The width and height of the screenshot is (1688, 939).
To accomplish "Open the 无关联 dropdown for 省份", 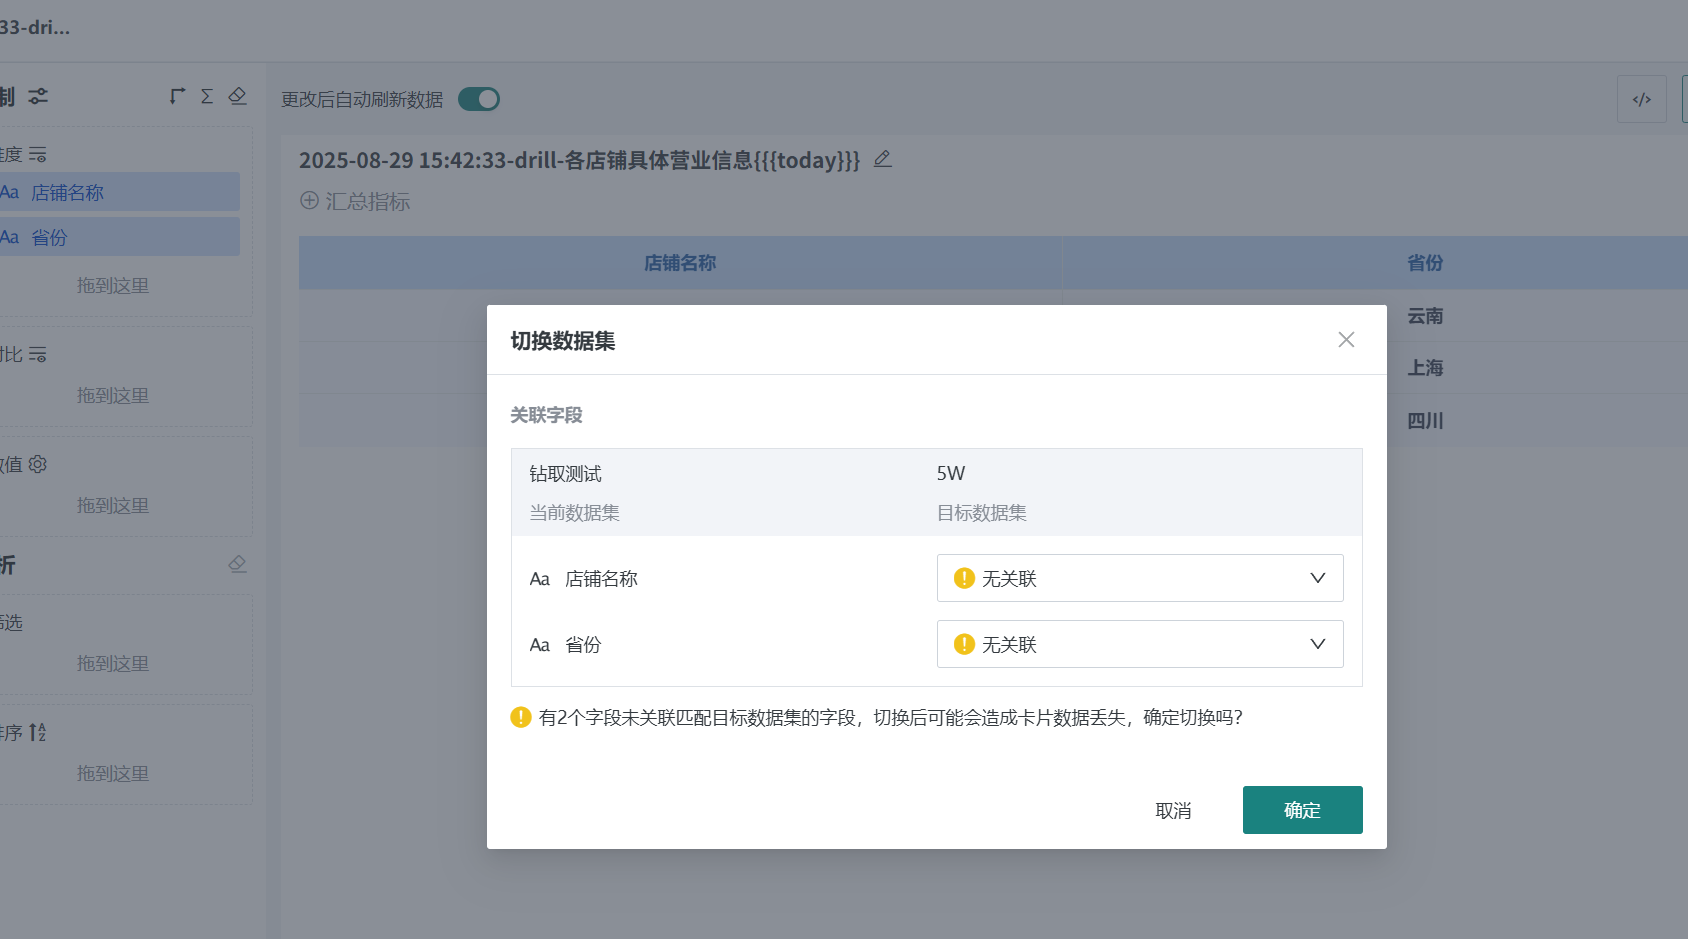I will tap(1139, 644).
